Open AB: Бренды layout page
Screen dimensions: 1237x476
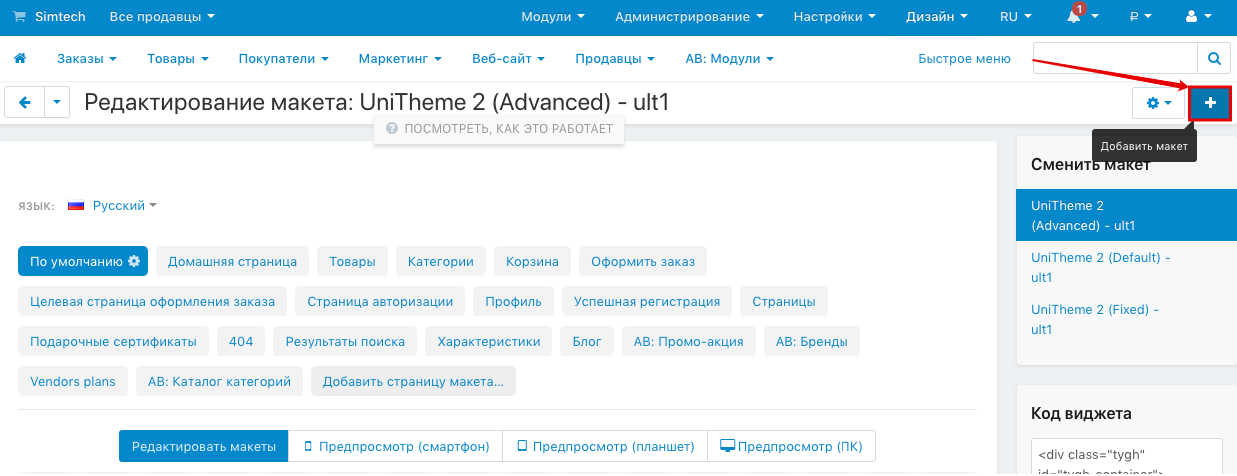812,341
